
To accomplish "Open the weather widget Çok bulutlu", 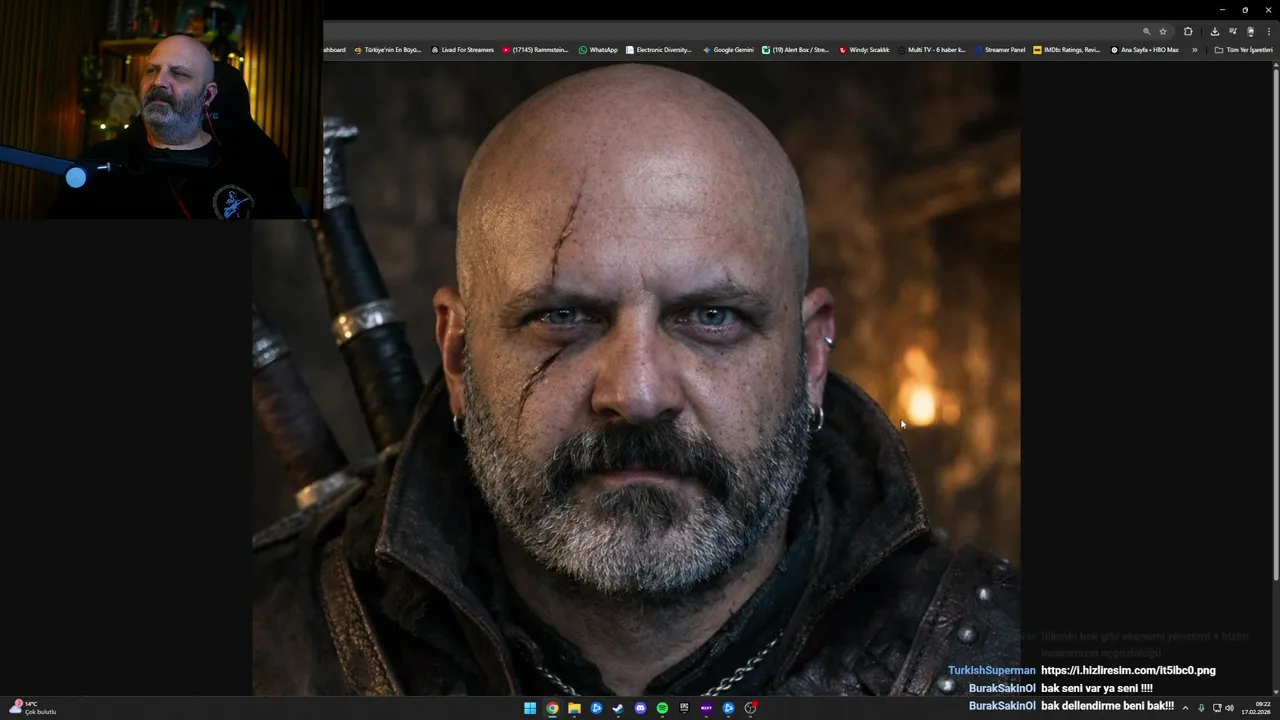I will coord(32,708).
